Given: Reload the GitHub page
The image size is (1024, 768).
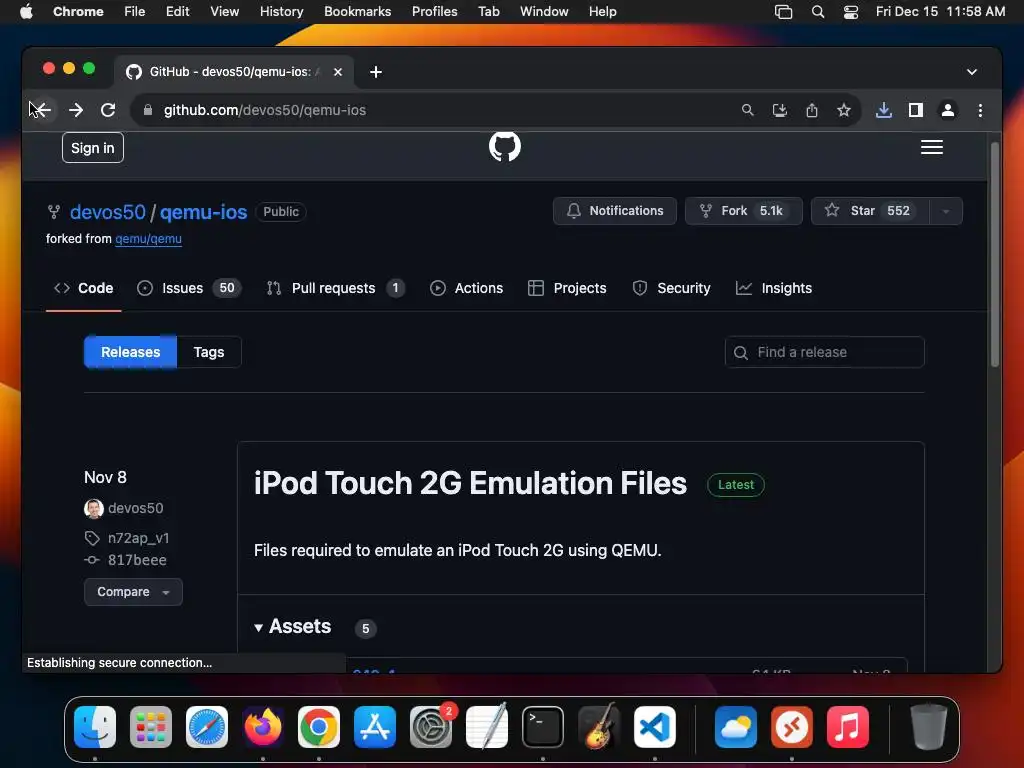Looking at the screenshot, I should pos(108,110).
